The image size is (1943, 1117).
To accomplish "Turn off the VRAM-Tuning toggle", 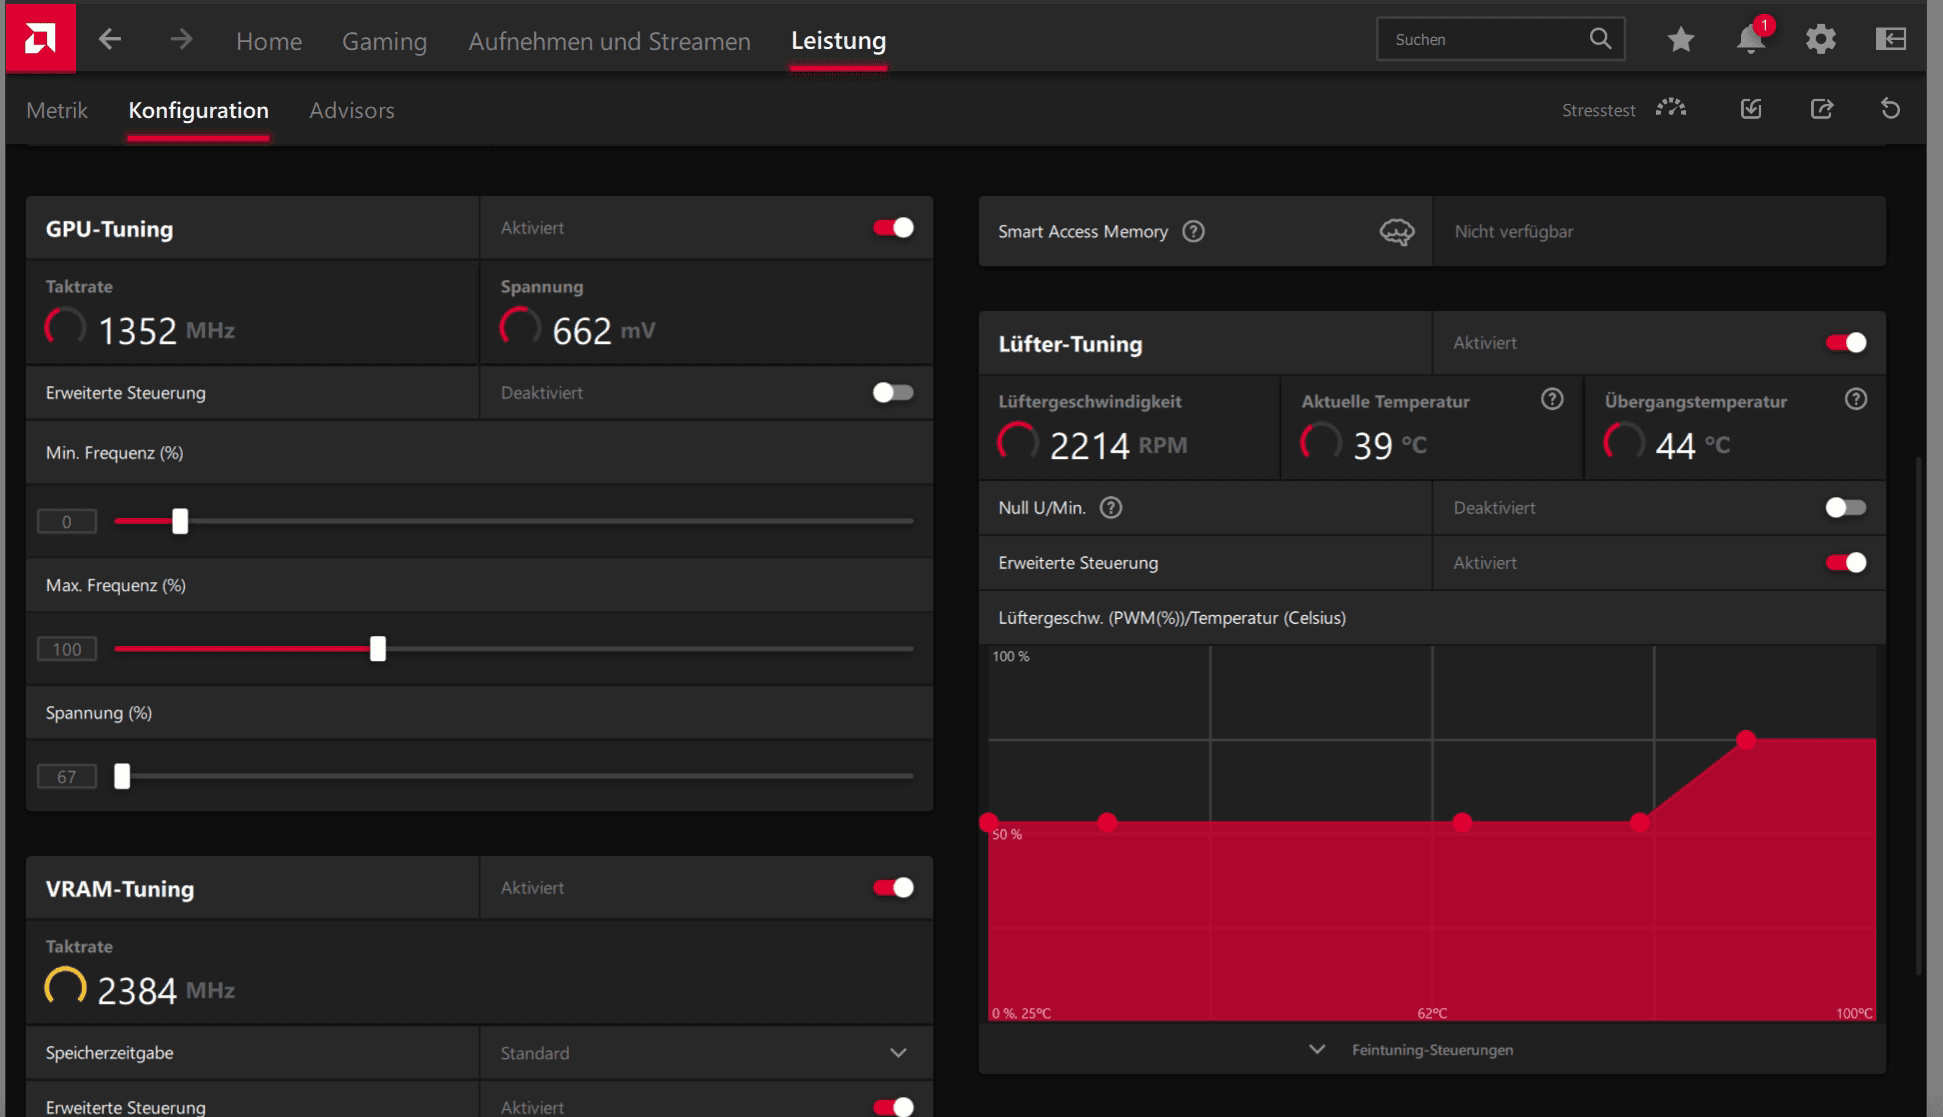I will click(893, 888).
